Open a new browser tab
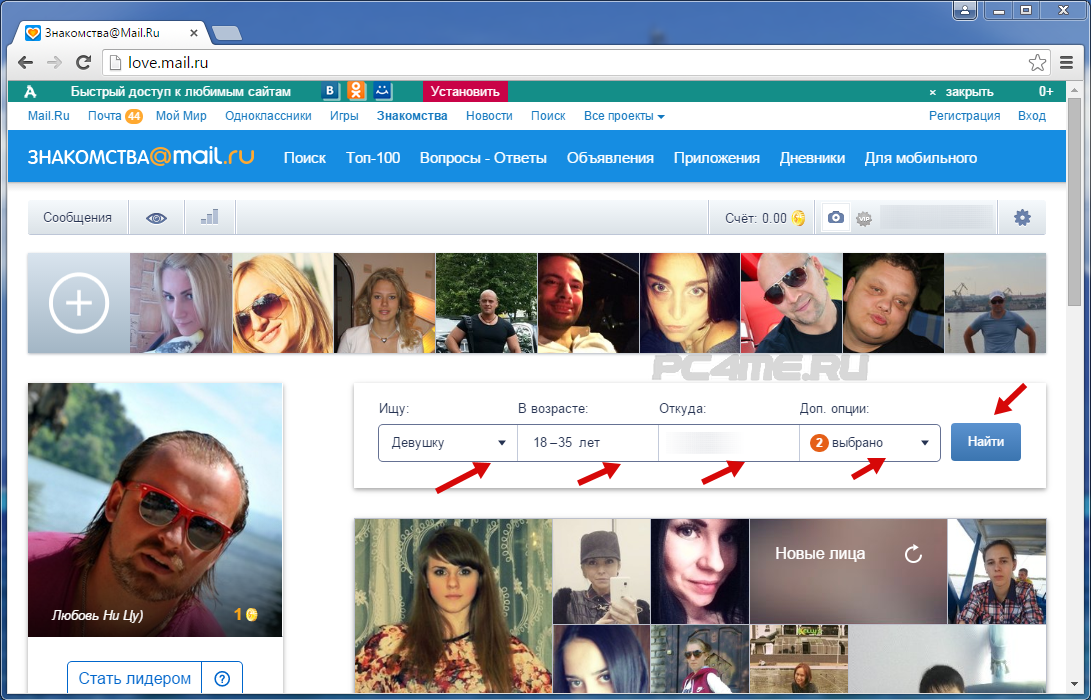1091x700 pixels. pyautogui.click(x=227, y=33)
